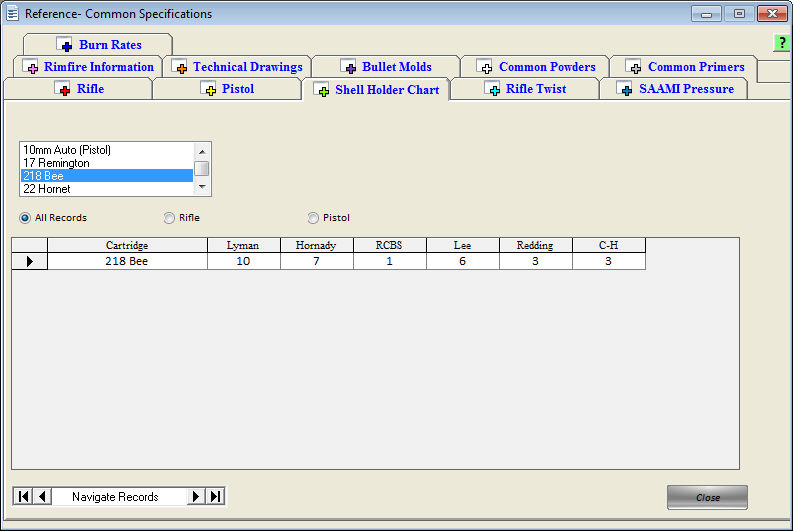Image resolution: width=793 pixels, height=531 pixels.
Task: Click the RCBS column header
Action: tap(389, 245)
